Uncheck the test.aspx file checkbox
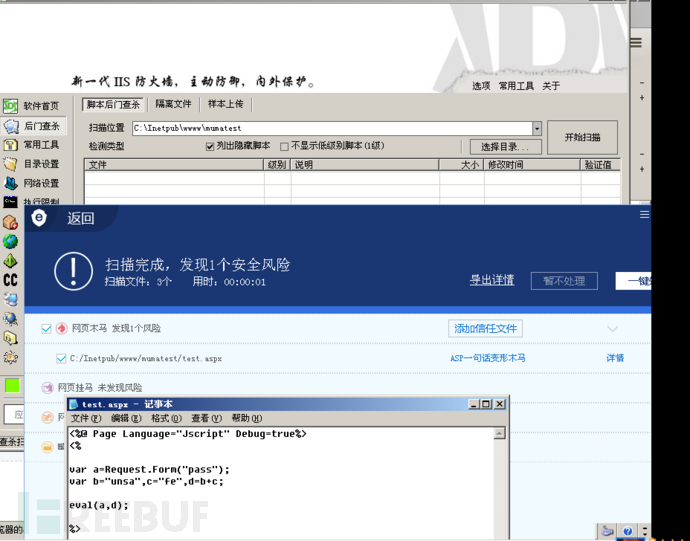This screenshot has height=541, width=690. click(x=61, y=358)
